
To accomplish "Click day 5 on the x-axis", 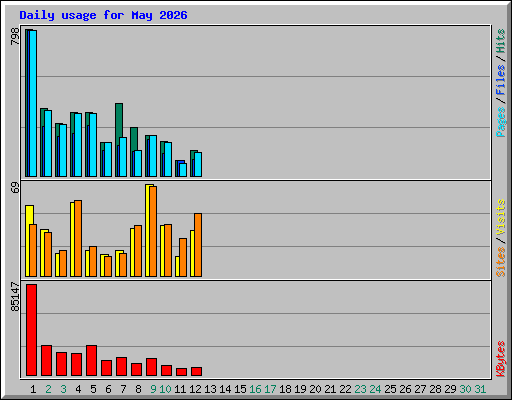I will coord(93,389).
